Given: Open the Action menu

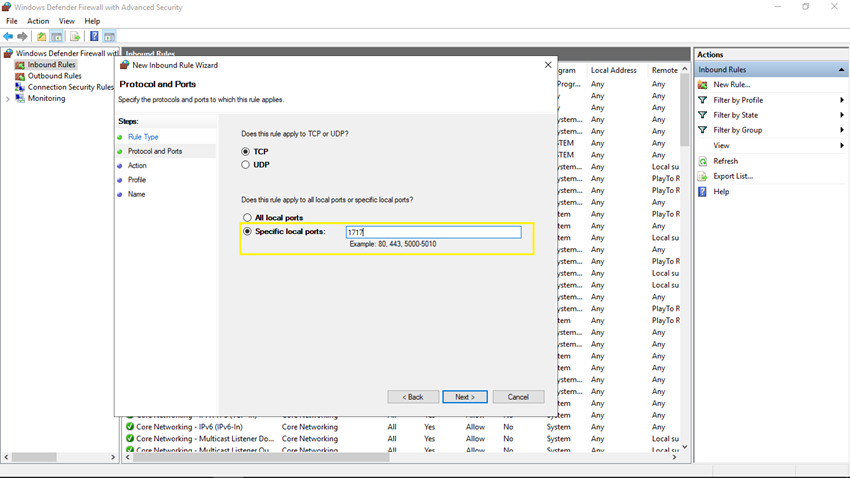Looking at the screenshot, I should pos(38,21).
